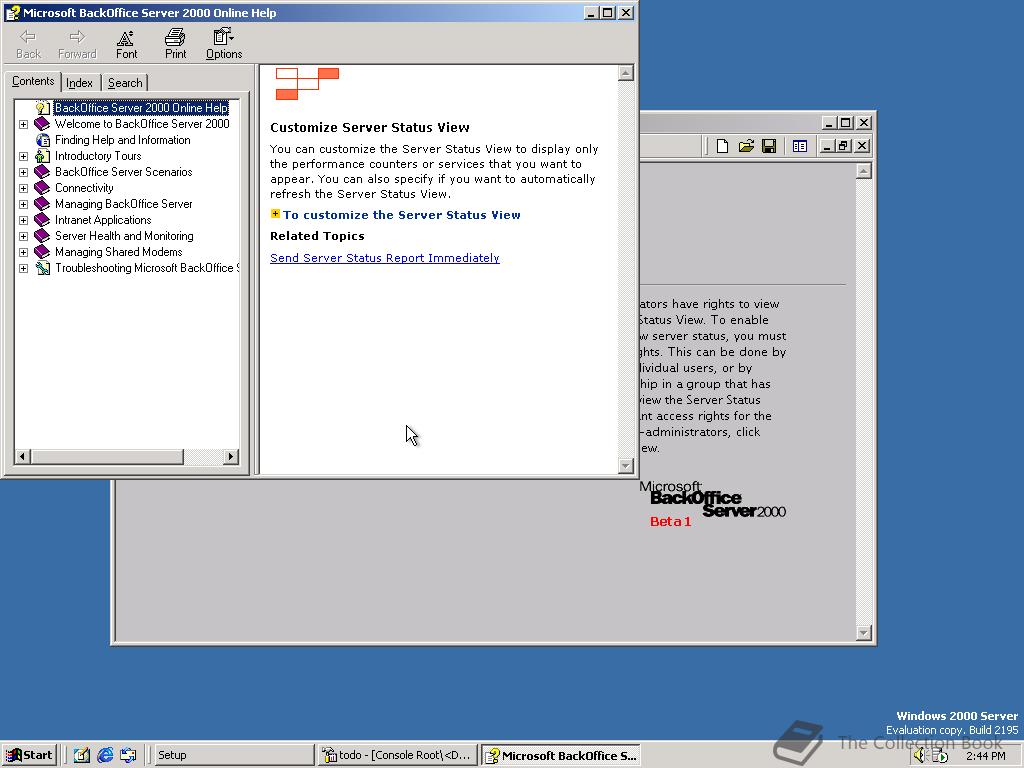Click up arrow of help topic scrollbar
1024x768 pixels.
point(626,72)
